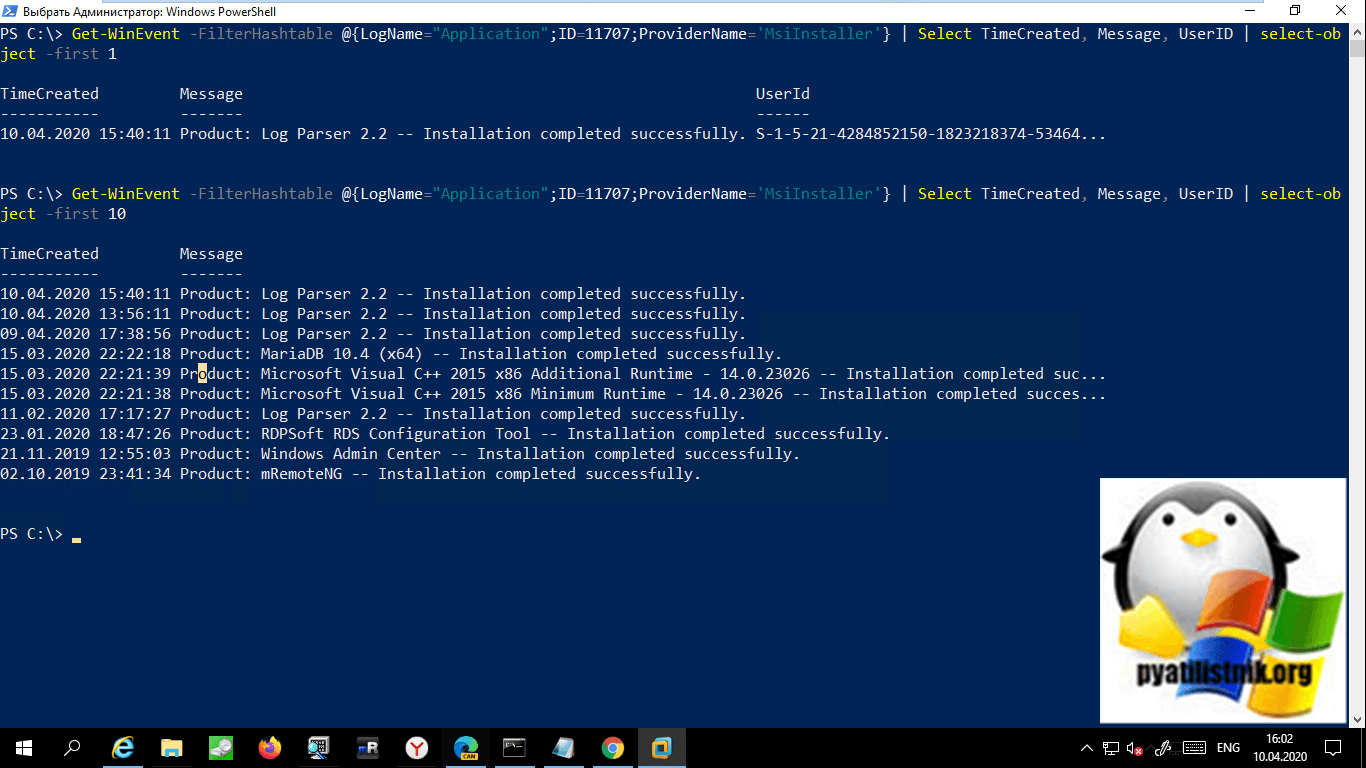Open the network status tray icon
Screen dimensions: 1366x768
pyautogui.click(x=1111, y=748)
